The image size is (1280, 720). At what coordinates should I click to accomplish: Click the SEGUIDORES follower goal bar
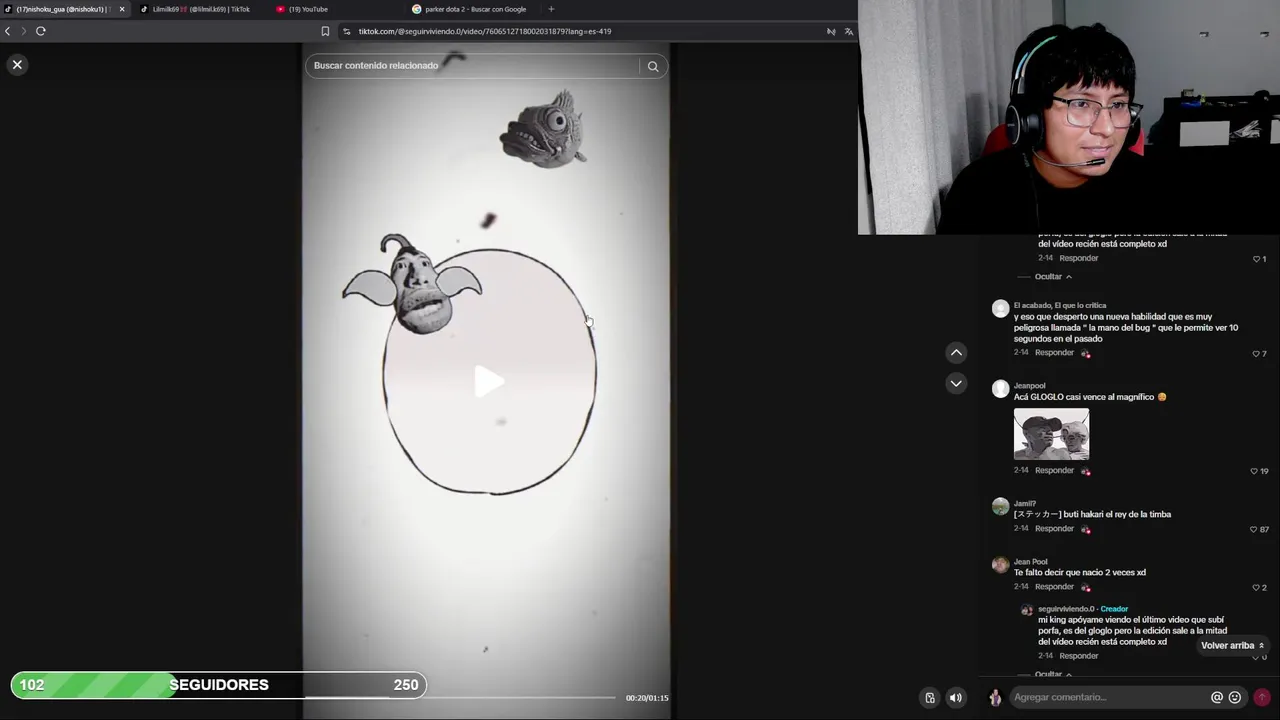(218, 685)
